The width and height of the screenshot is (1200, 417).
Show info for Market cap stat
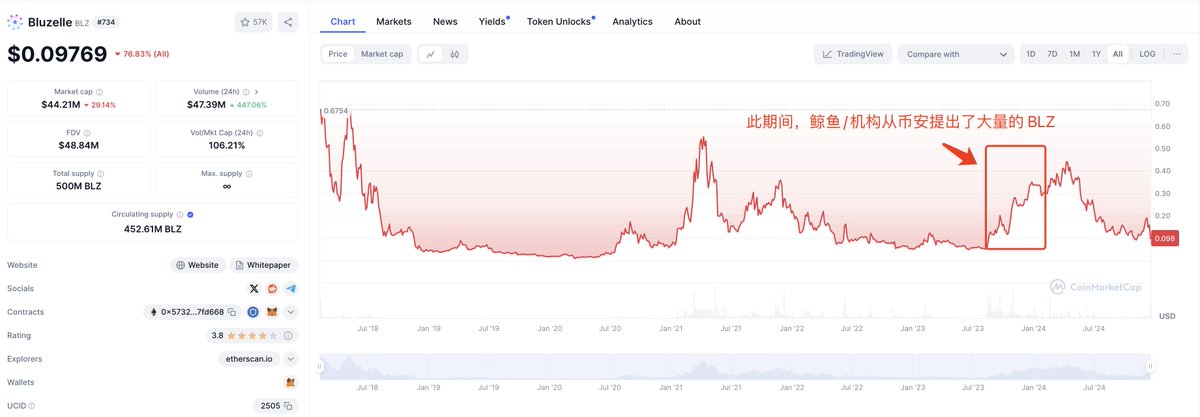(99, 91)
